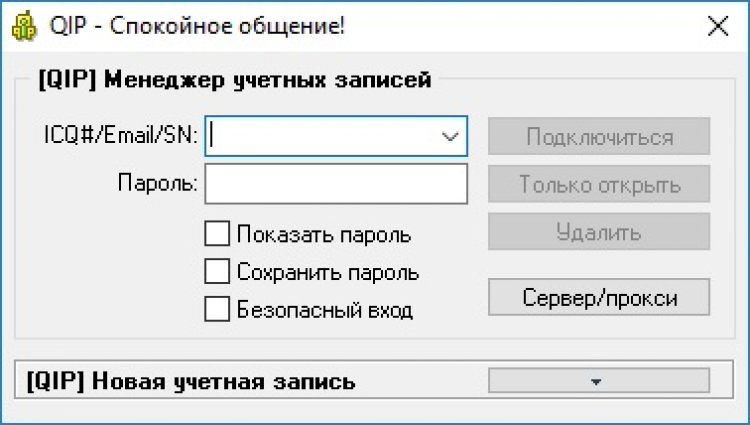Click the Сохранить пароль label text
The height and width of the screenshot is (425, 750).
point(328,272)
